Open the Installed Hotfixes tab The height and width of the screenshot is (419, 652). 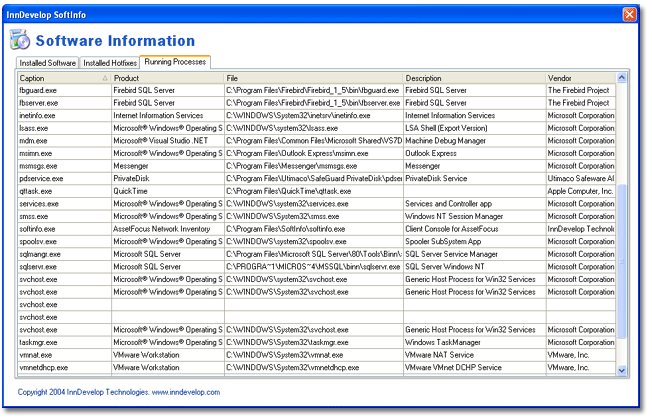coord(110,63)
